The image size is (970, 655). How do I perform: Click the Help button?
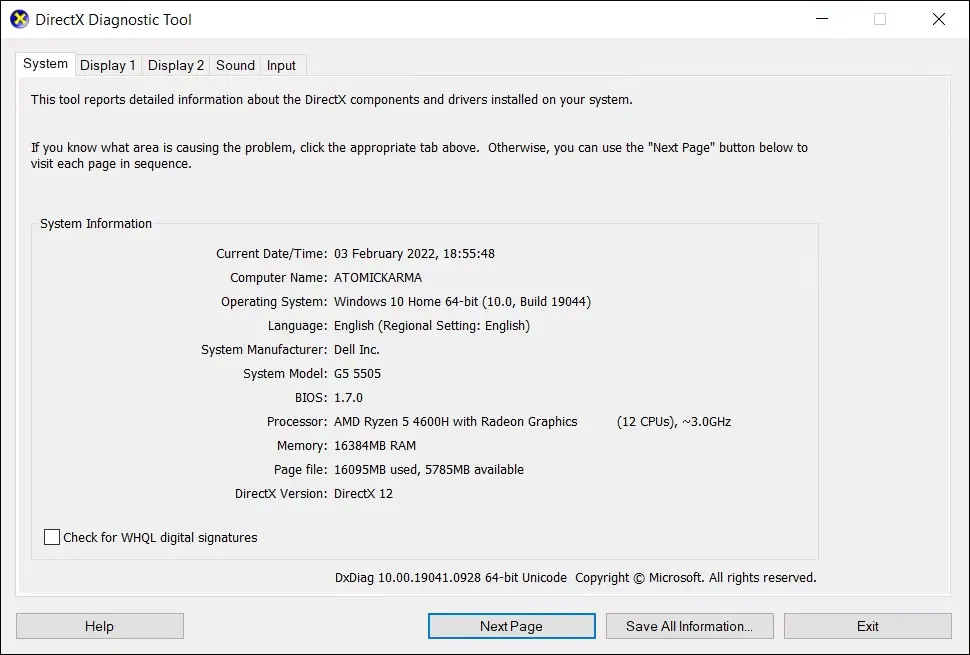[100, 626]
